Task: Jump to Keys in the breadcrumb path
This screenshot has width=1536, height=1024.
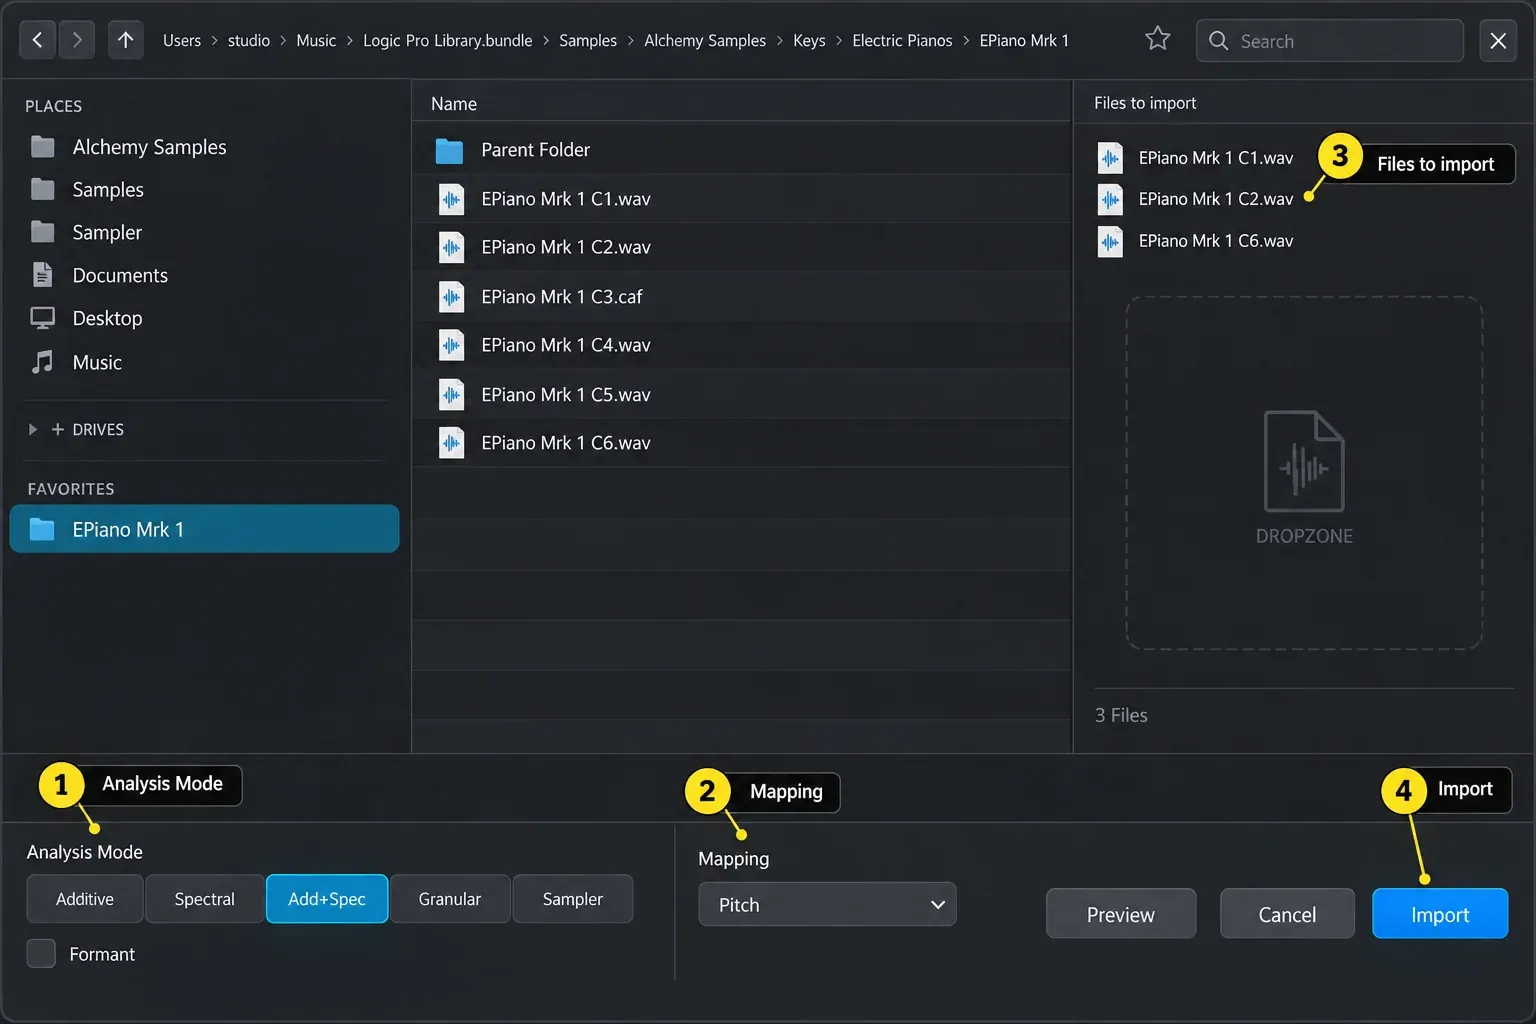Action: coord(809,41)
